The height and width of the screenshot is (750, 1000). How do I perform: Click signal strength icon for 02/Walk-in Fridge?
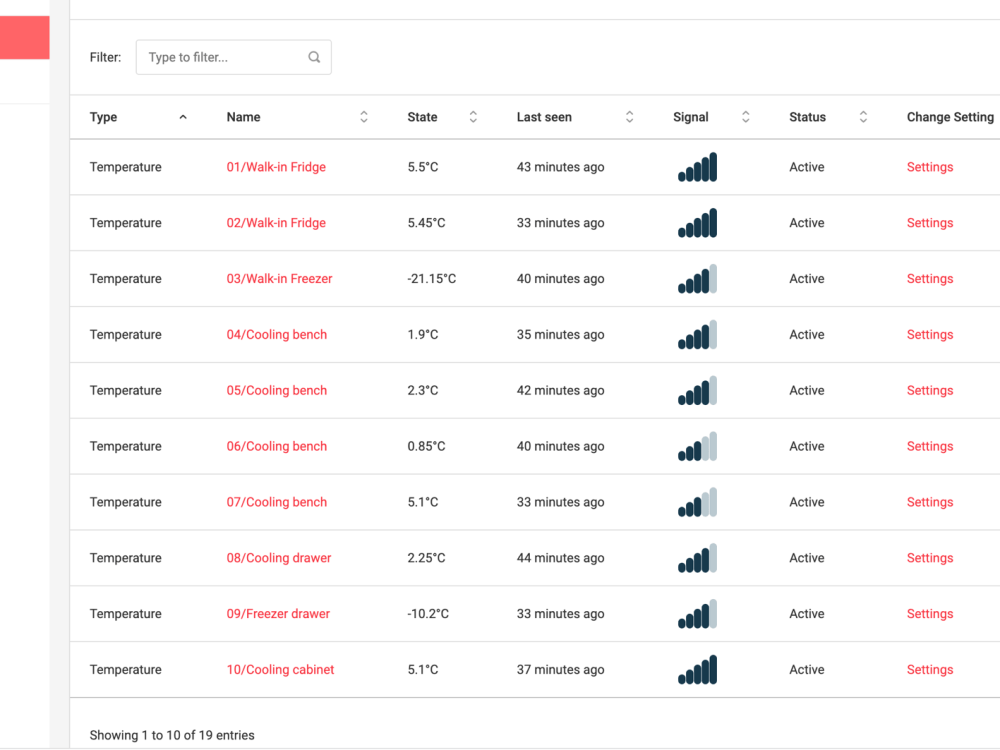point(697,223)
